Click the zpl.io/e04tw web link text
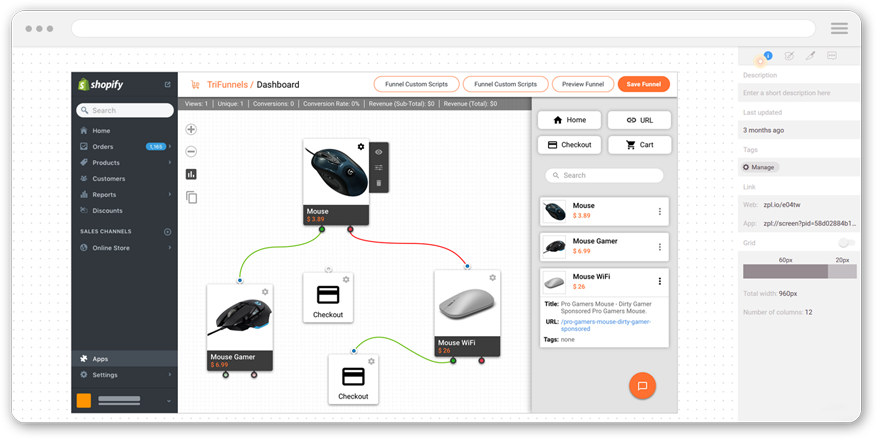Screen dimensions: 877x439 (784, 205)
